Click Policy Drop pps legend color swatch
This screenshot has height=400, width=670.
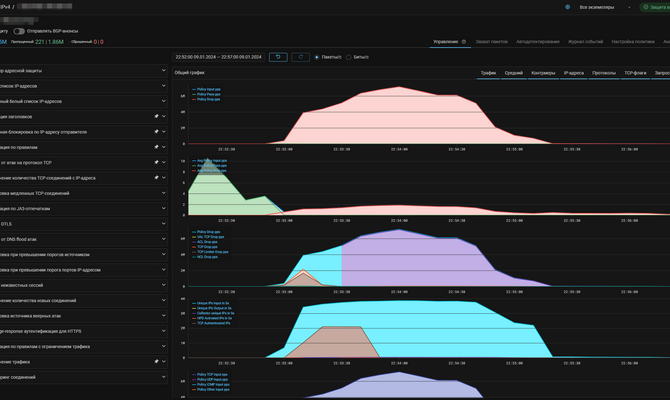click(193, 99)
